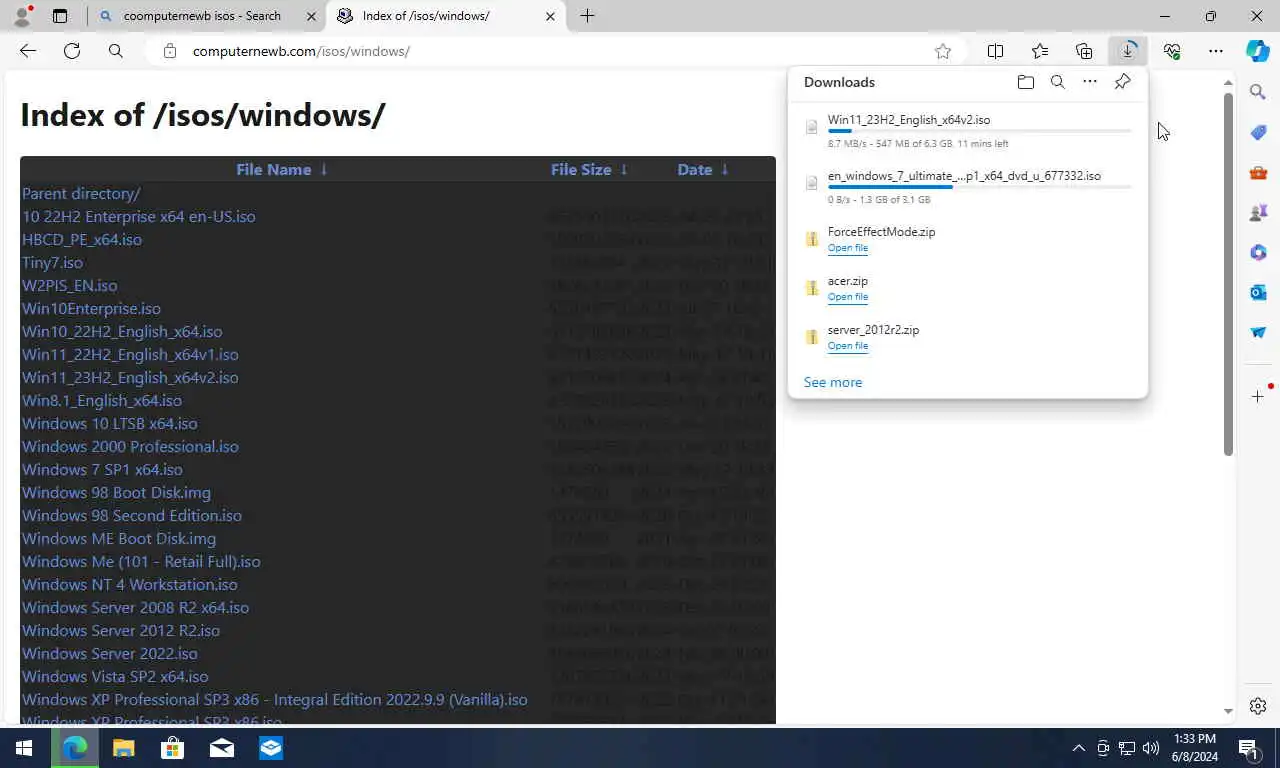Open the user profile icon

point(22,16)
